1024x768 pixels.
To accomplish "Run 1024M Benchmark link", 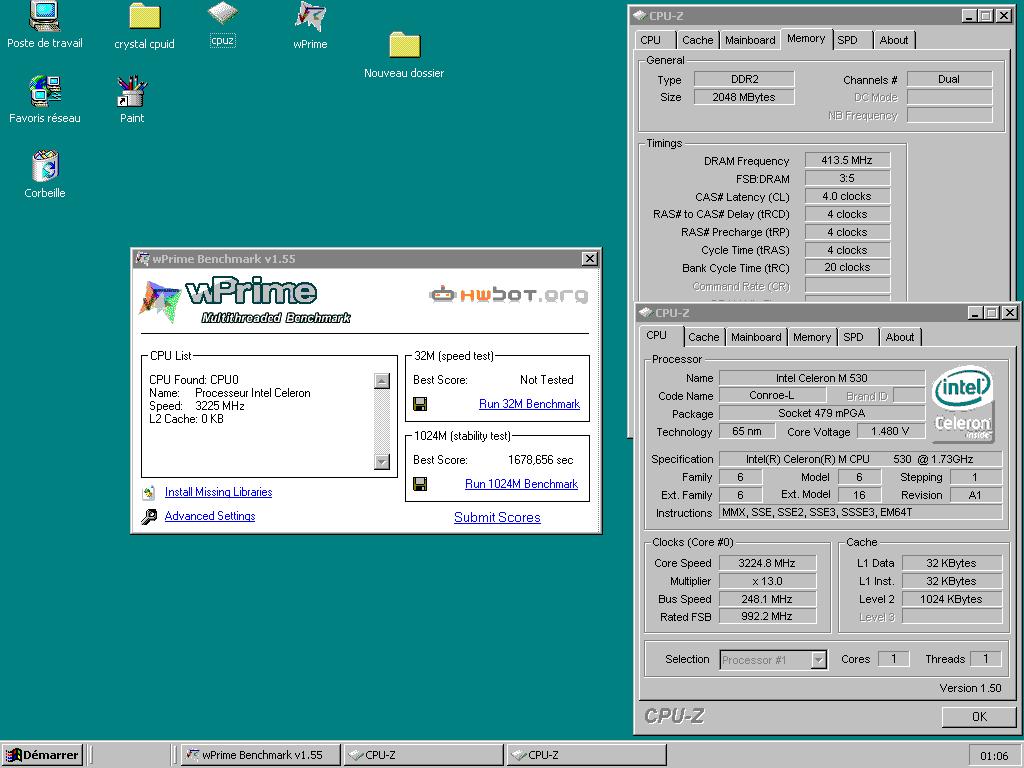I will 521,484.
